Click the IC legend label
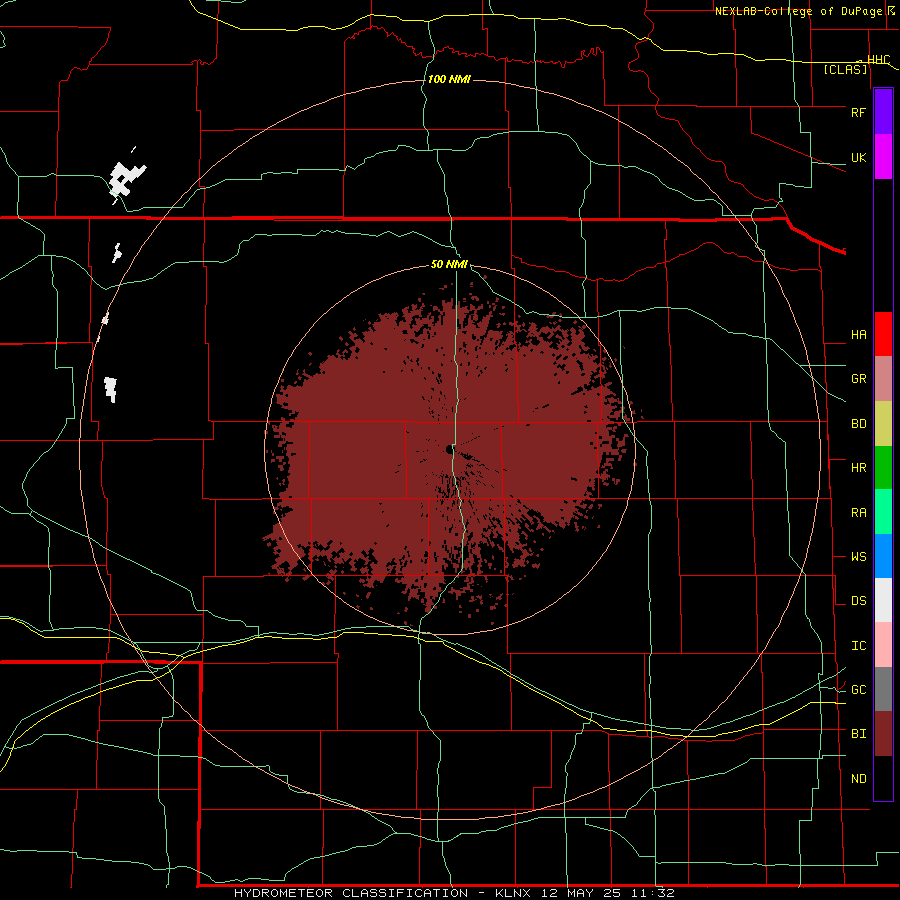This screenshot has height=900, width=900. pyautogui.click(x=858, y=646)
